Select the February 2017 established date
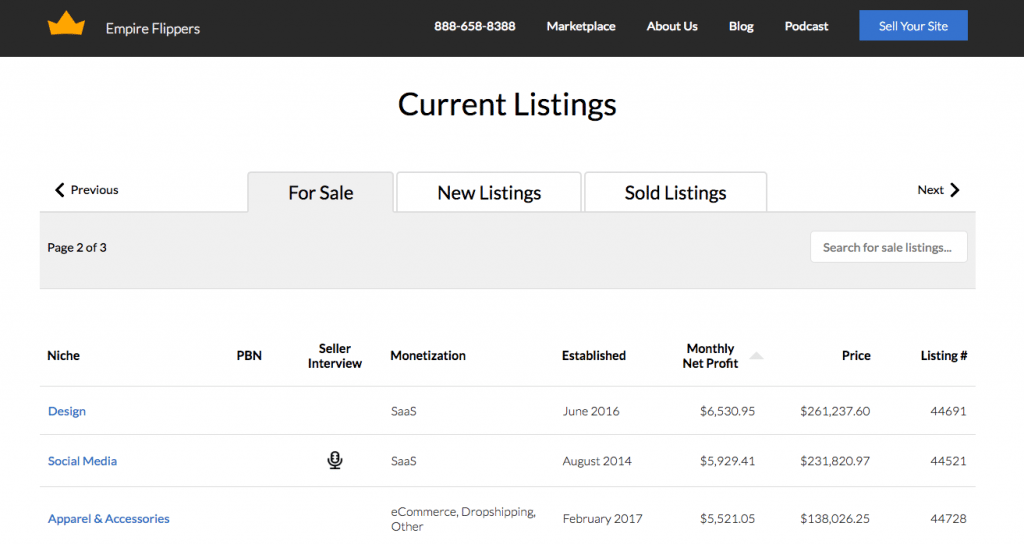 pyautogui.click(x=602, y=519)
